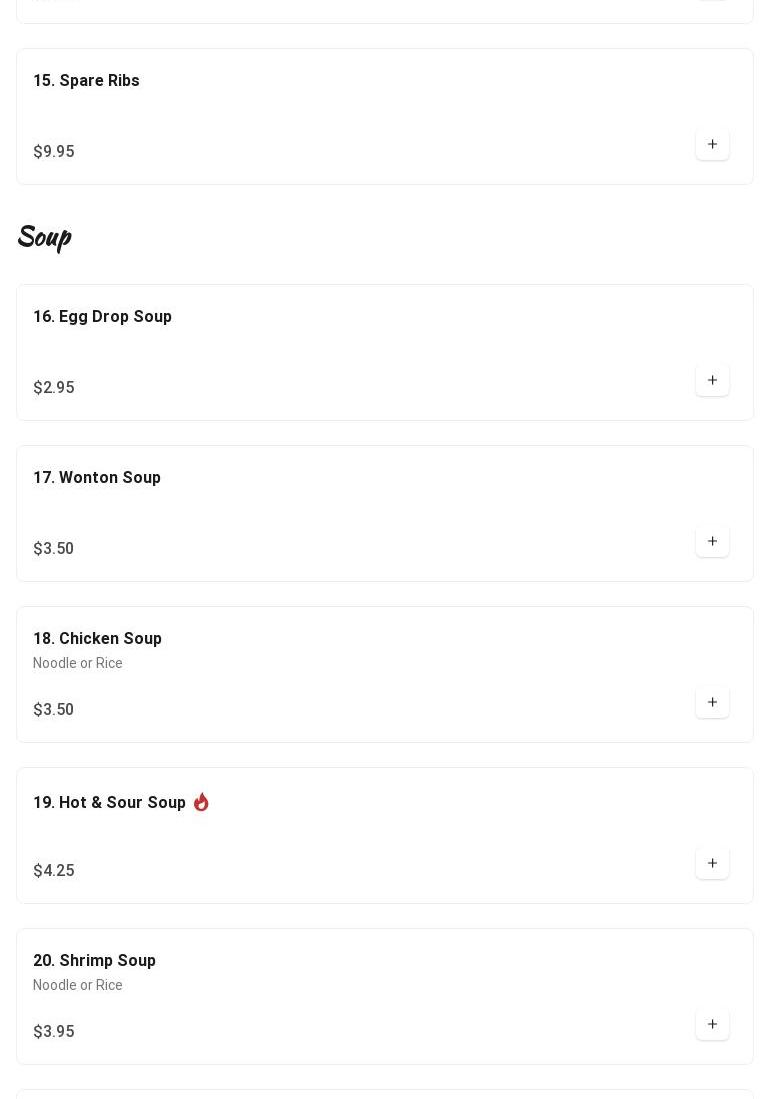This screenshot has width=770, height=1099.
Task: Click the $2.95 Egg Drop Soup price
Action: click(x=54, y=388)
